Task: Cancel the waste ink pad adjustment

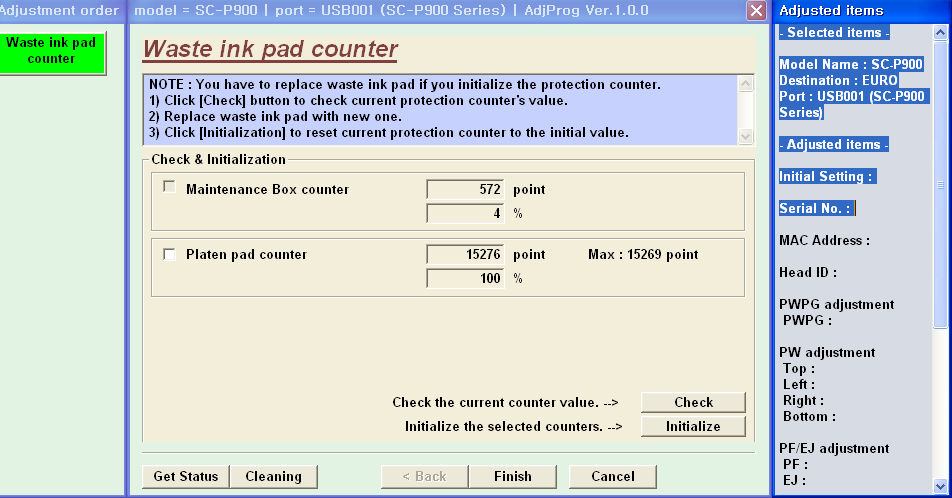Action: point(613,476)
